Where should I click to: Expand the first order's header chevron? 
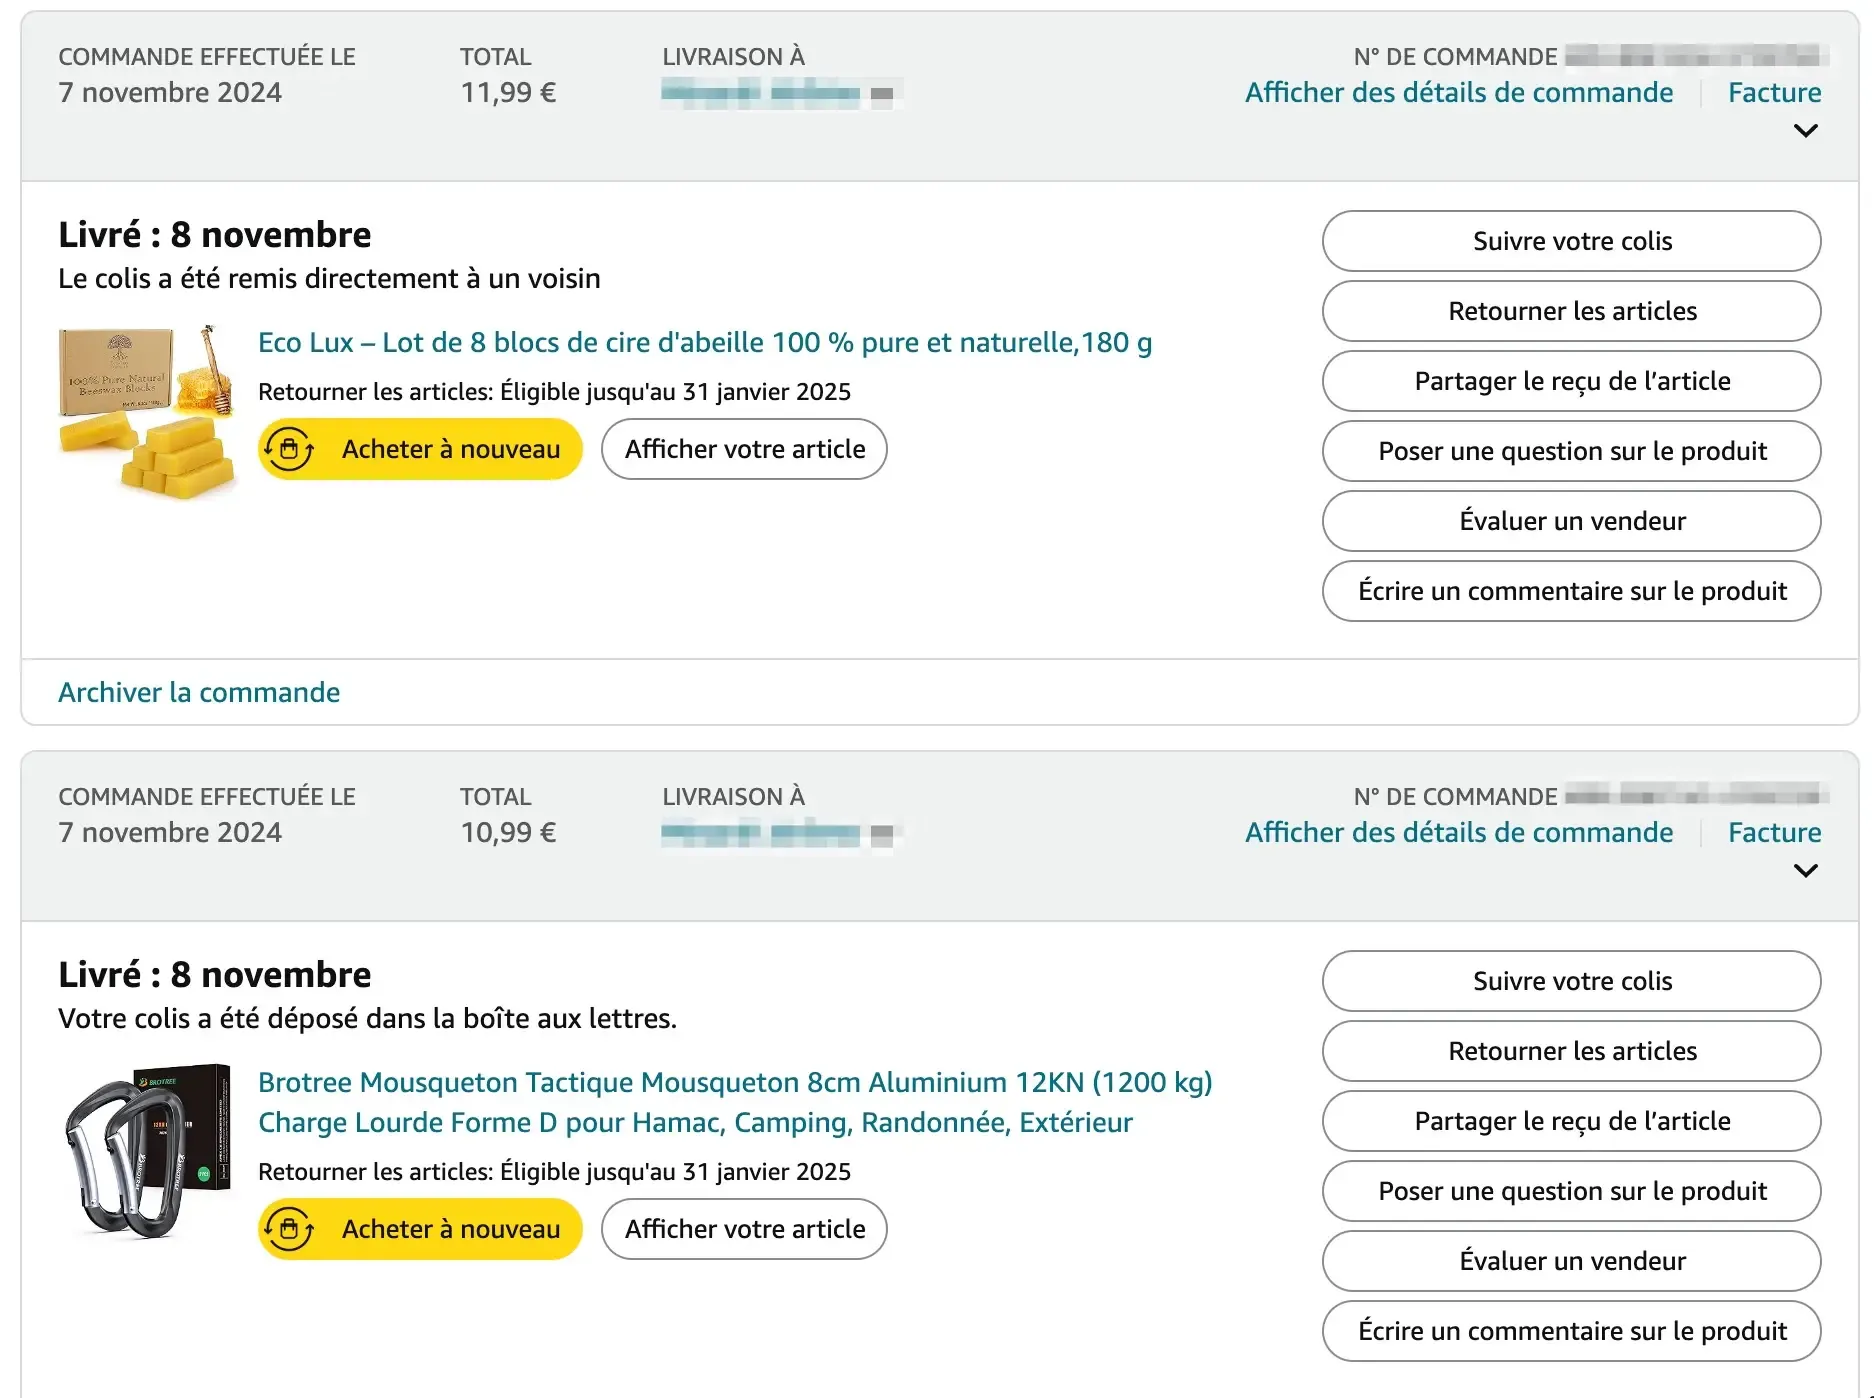point(1805,131)
